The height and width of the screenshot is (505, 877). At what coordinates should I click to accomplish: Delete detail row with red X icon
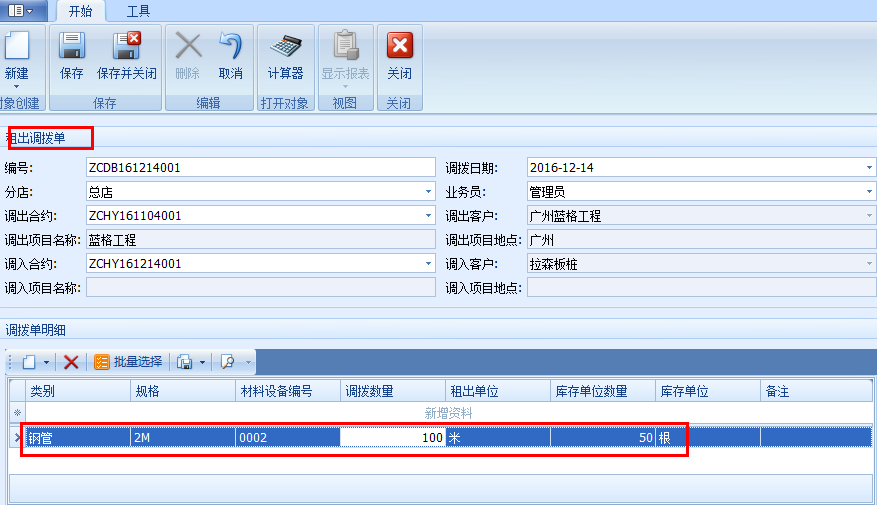(x=71, y=362)
